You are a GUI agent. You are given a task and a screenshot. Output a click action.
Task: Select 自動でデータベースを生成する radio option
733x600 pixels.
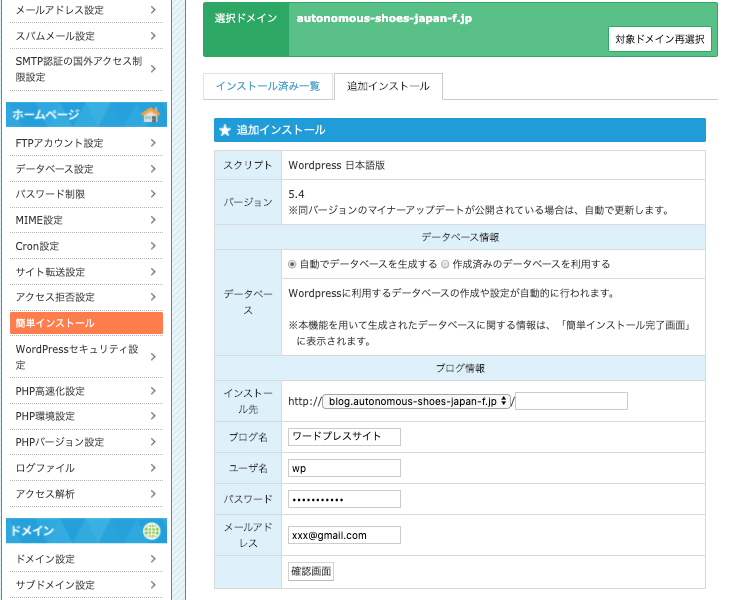click(x=293, y=265)
